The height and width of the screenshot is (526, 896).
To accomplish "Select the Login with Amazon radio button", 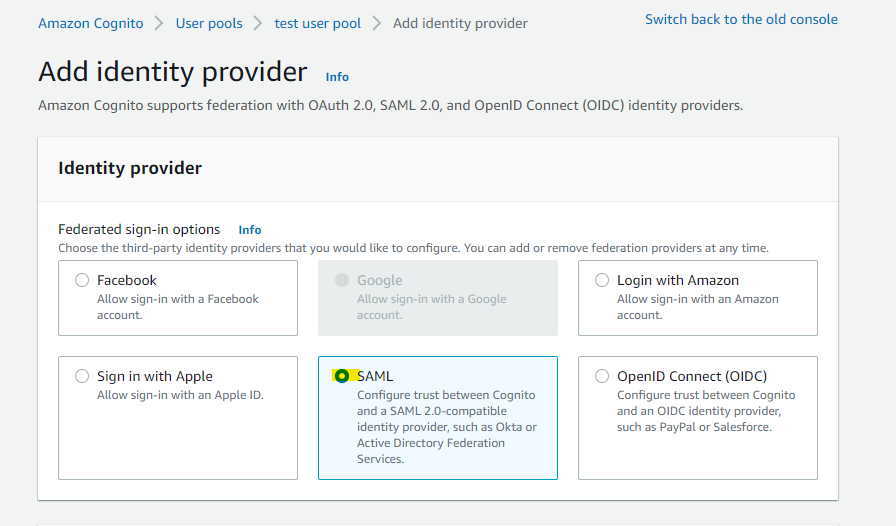I will (602, 280).
